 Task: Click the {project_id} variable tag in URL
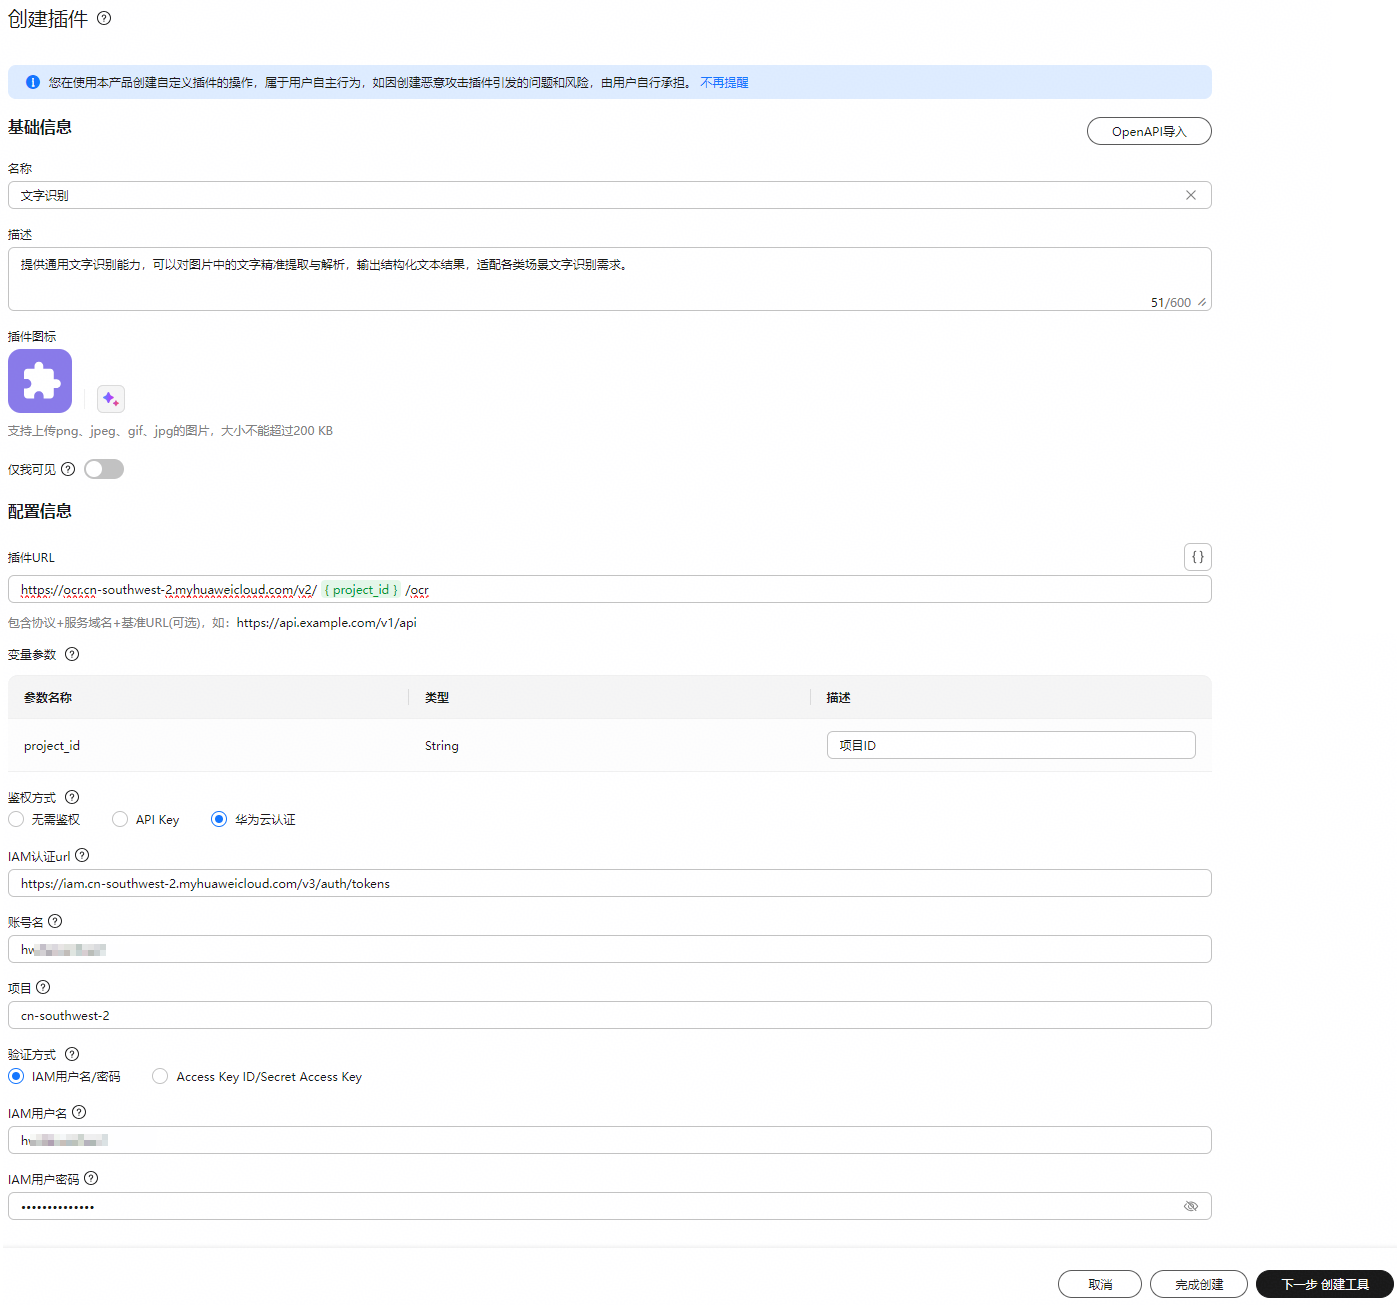tap(361, 590)
